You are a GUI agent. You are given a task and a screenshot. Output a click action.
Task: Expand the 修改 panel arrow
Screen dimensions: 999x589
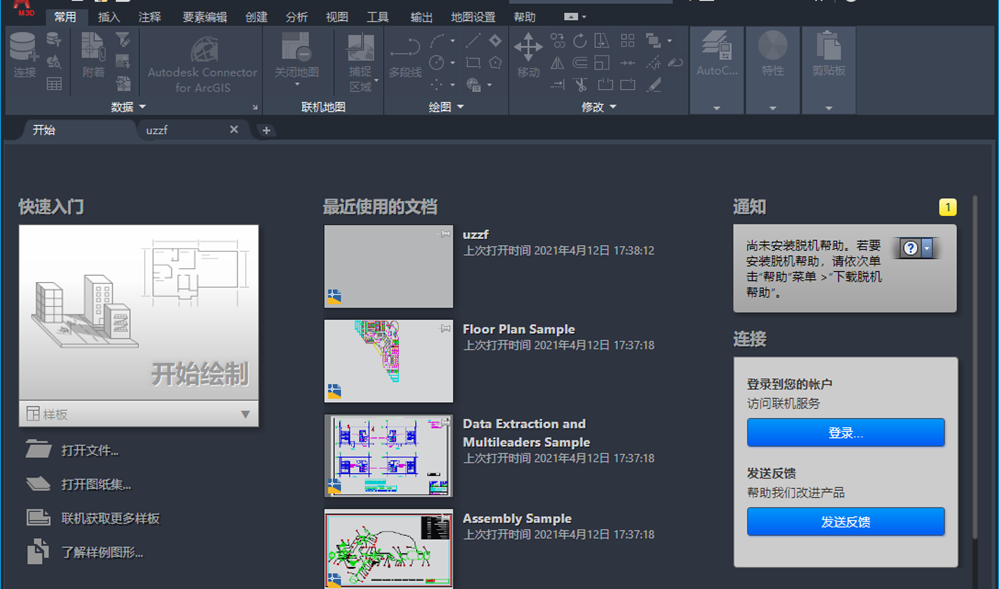(x=613, y=106)
